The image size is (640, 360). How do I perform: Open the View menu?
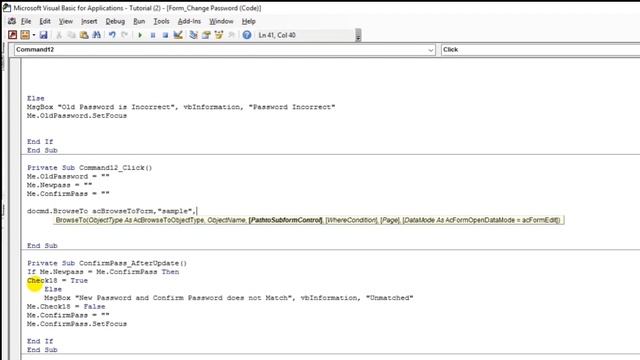click(66, 21)
